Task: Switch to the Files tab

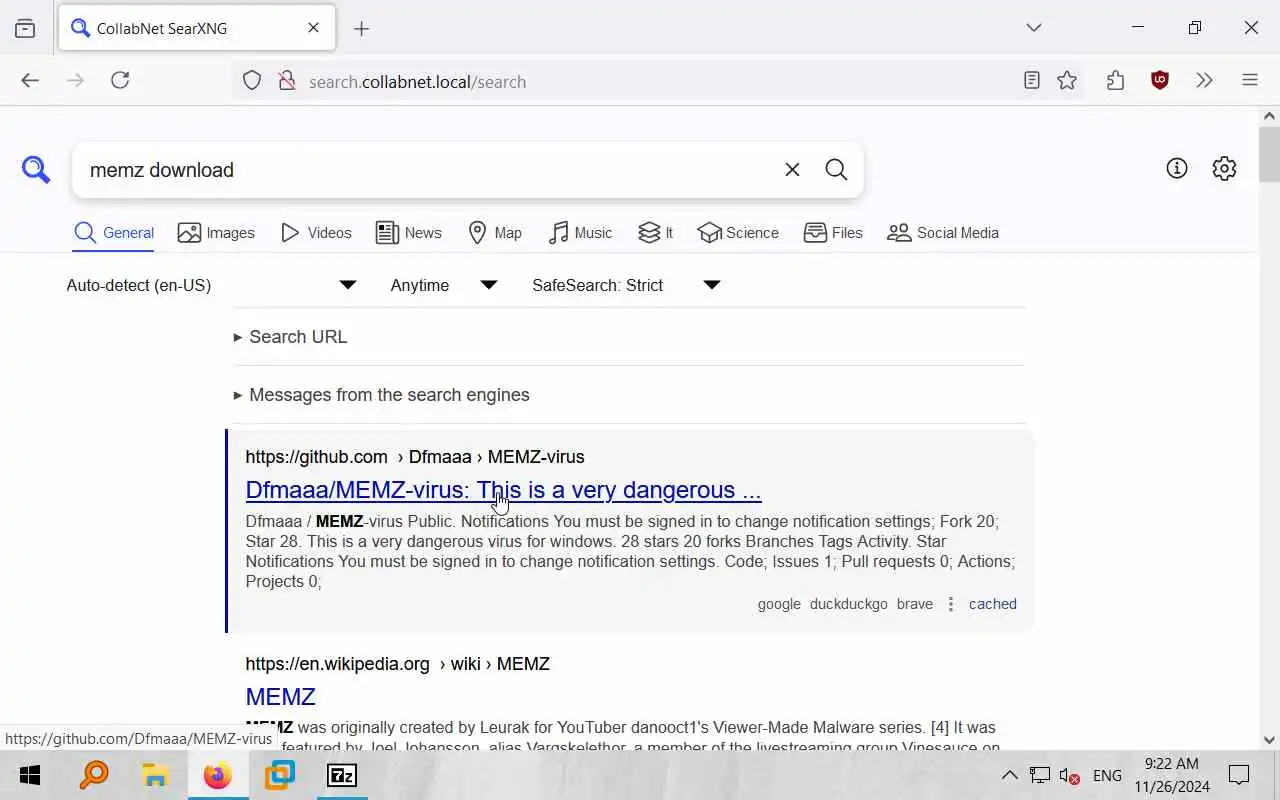Action: 833,233
